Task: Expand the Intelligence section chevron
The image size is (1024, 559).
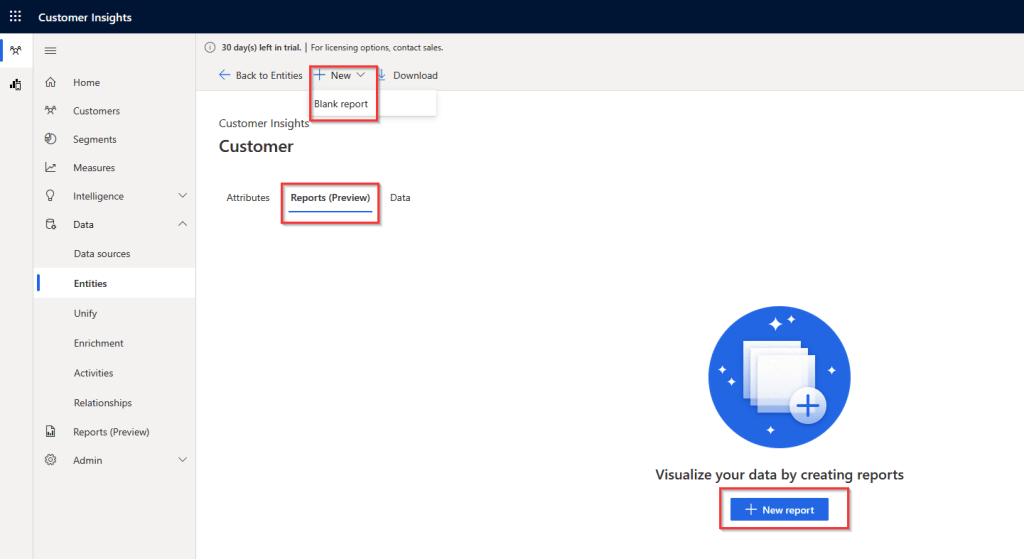Action: [182, 196]
